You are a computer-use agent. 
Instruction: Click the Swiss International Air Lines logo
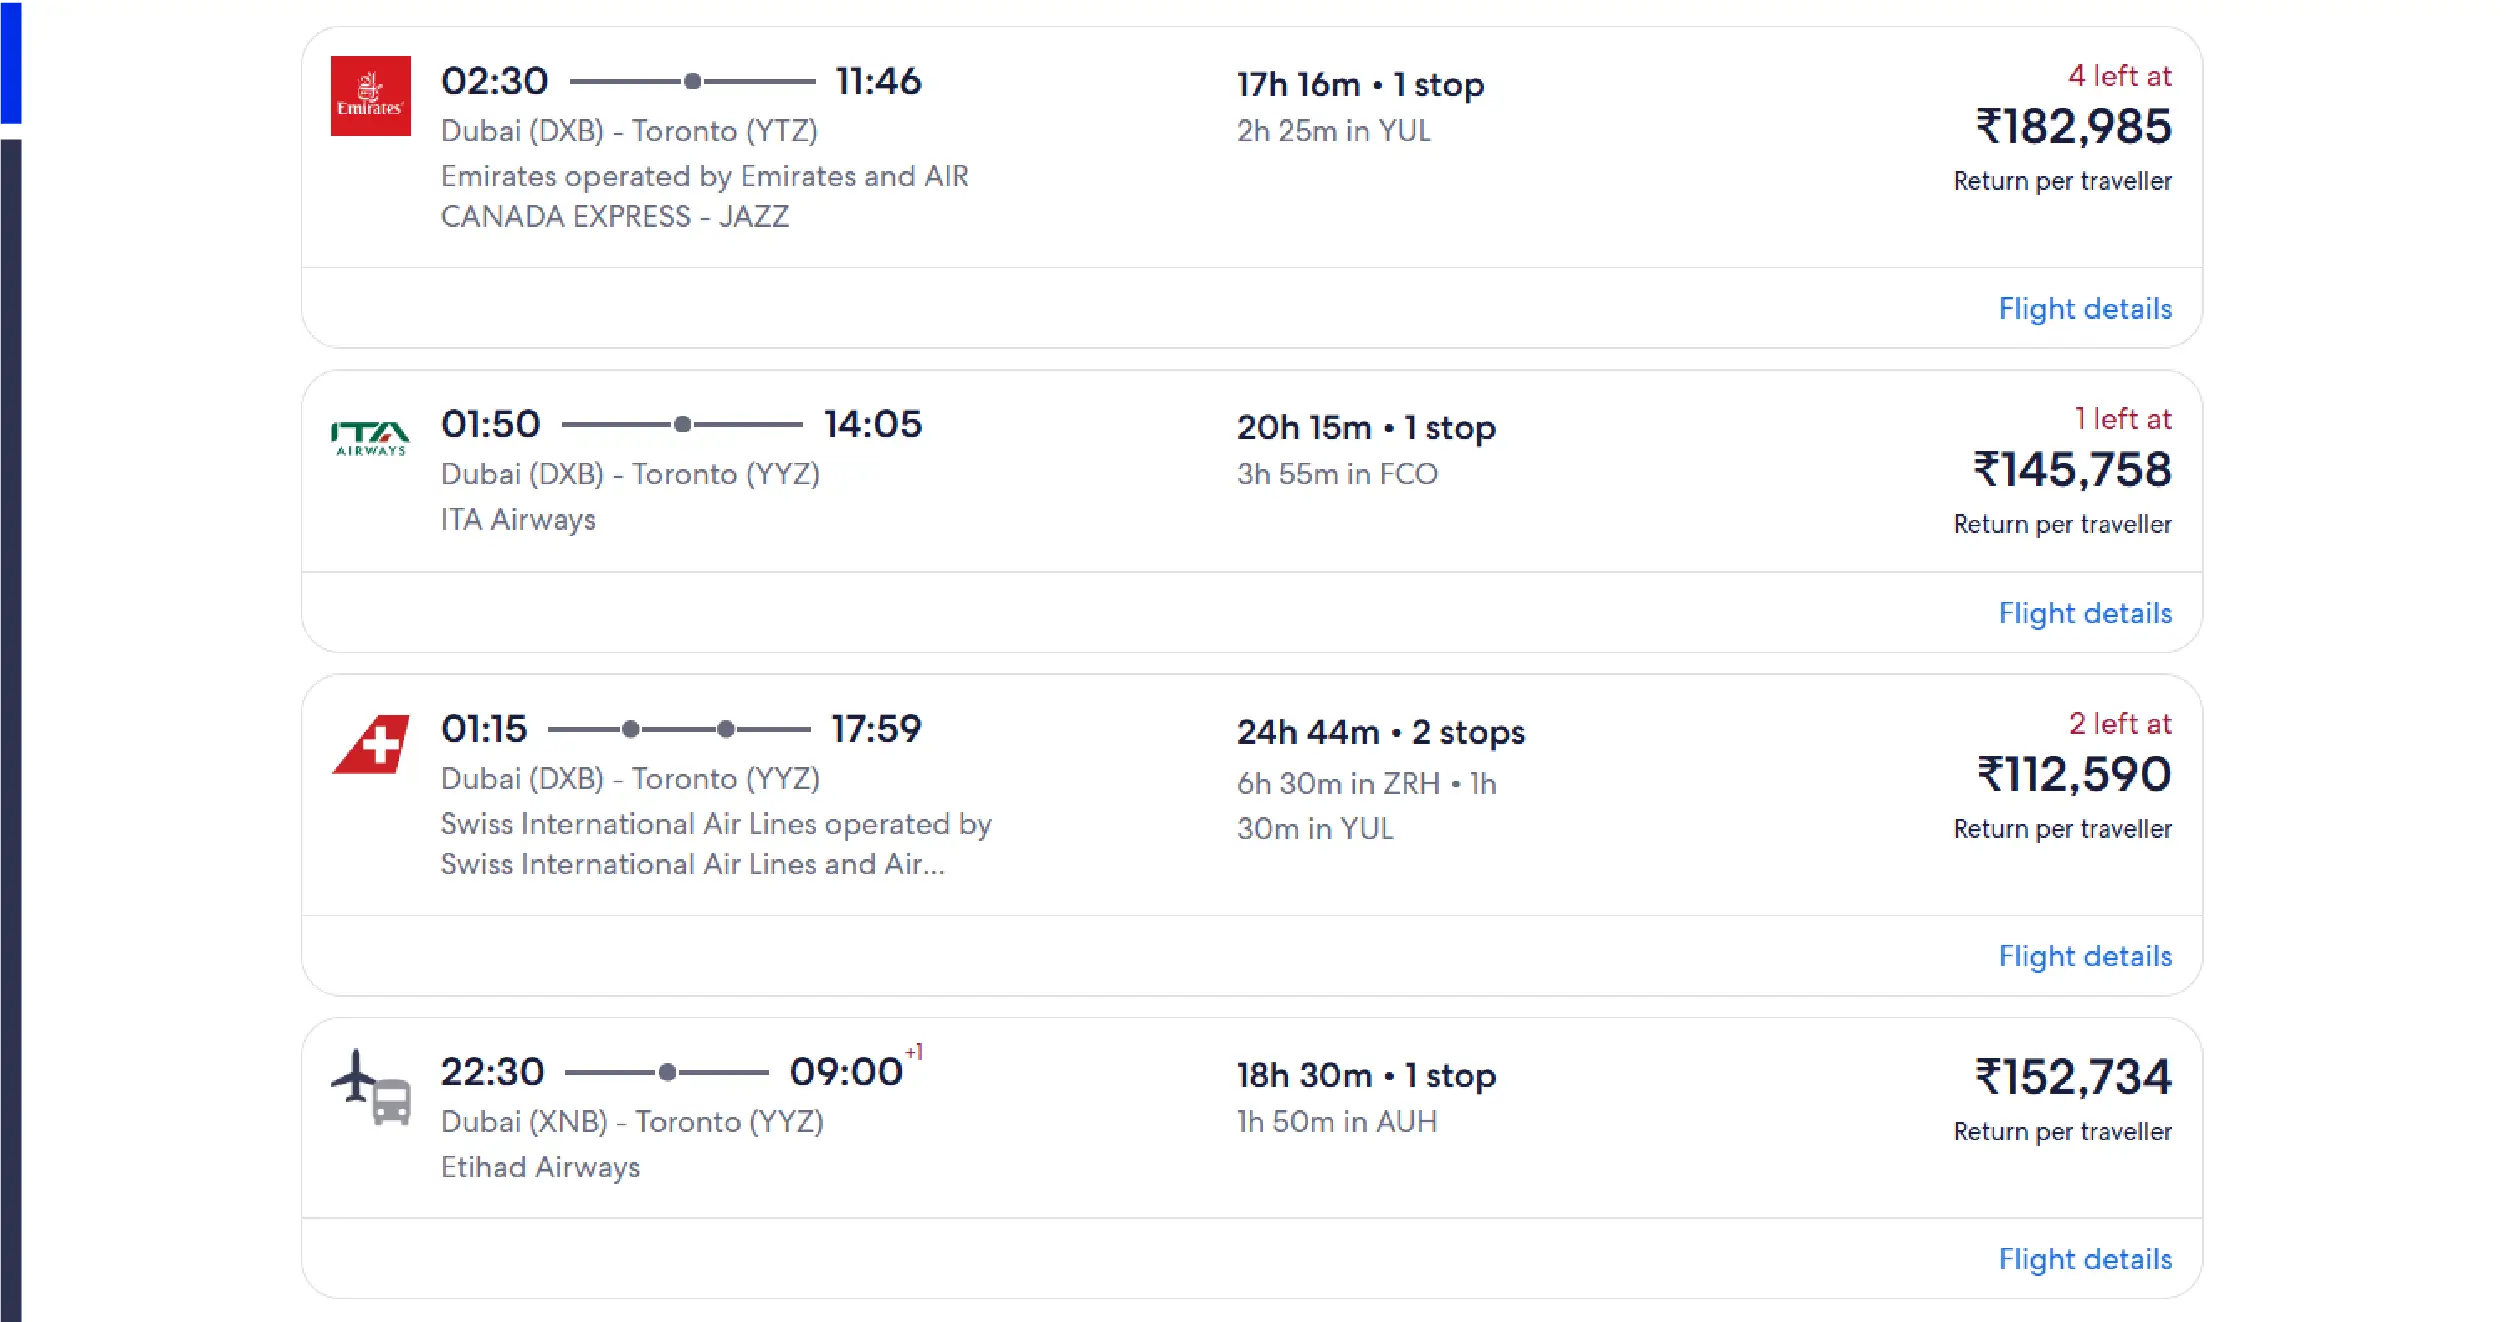click(371, 744)
